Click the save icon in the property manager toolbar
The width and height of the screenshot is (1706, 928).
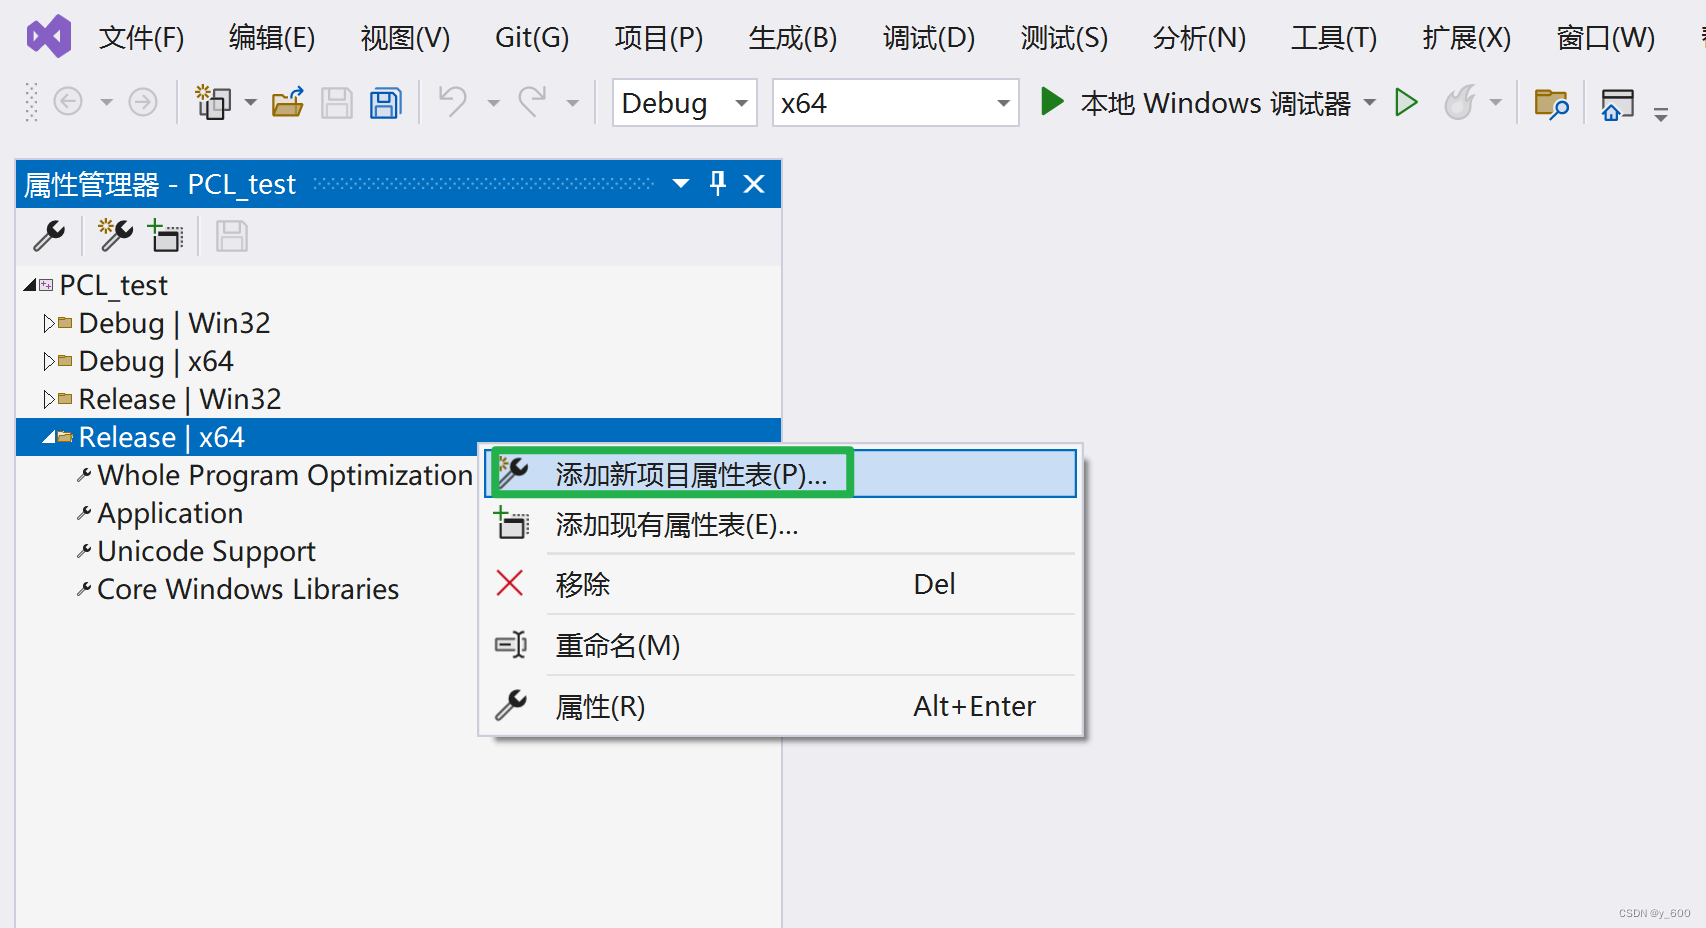click(x=230, y=236)
